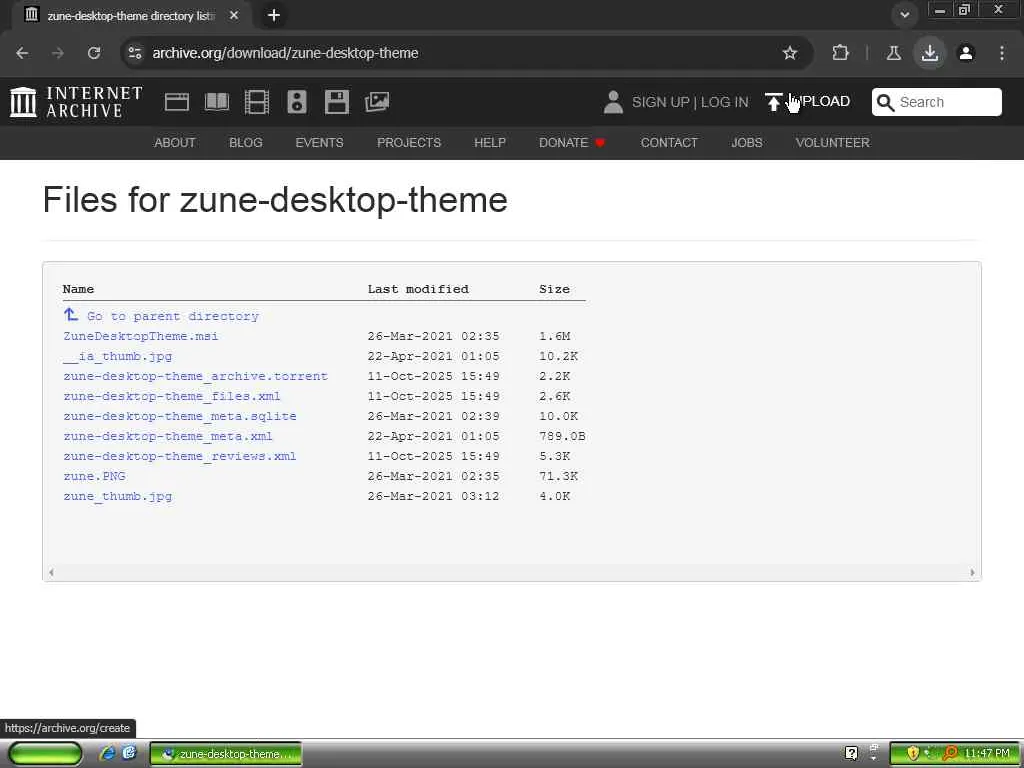Open the CONTACT menu item

click(669, 142)
